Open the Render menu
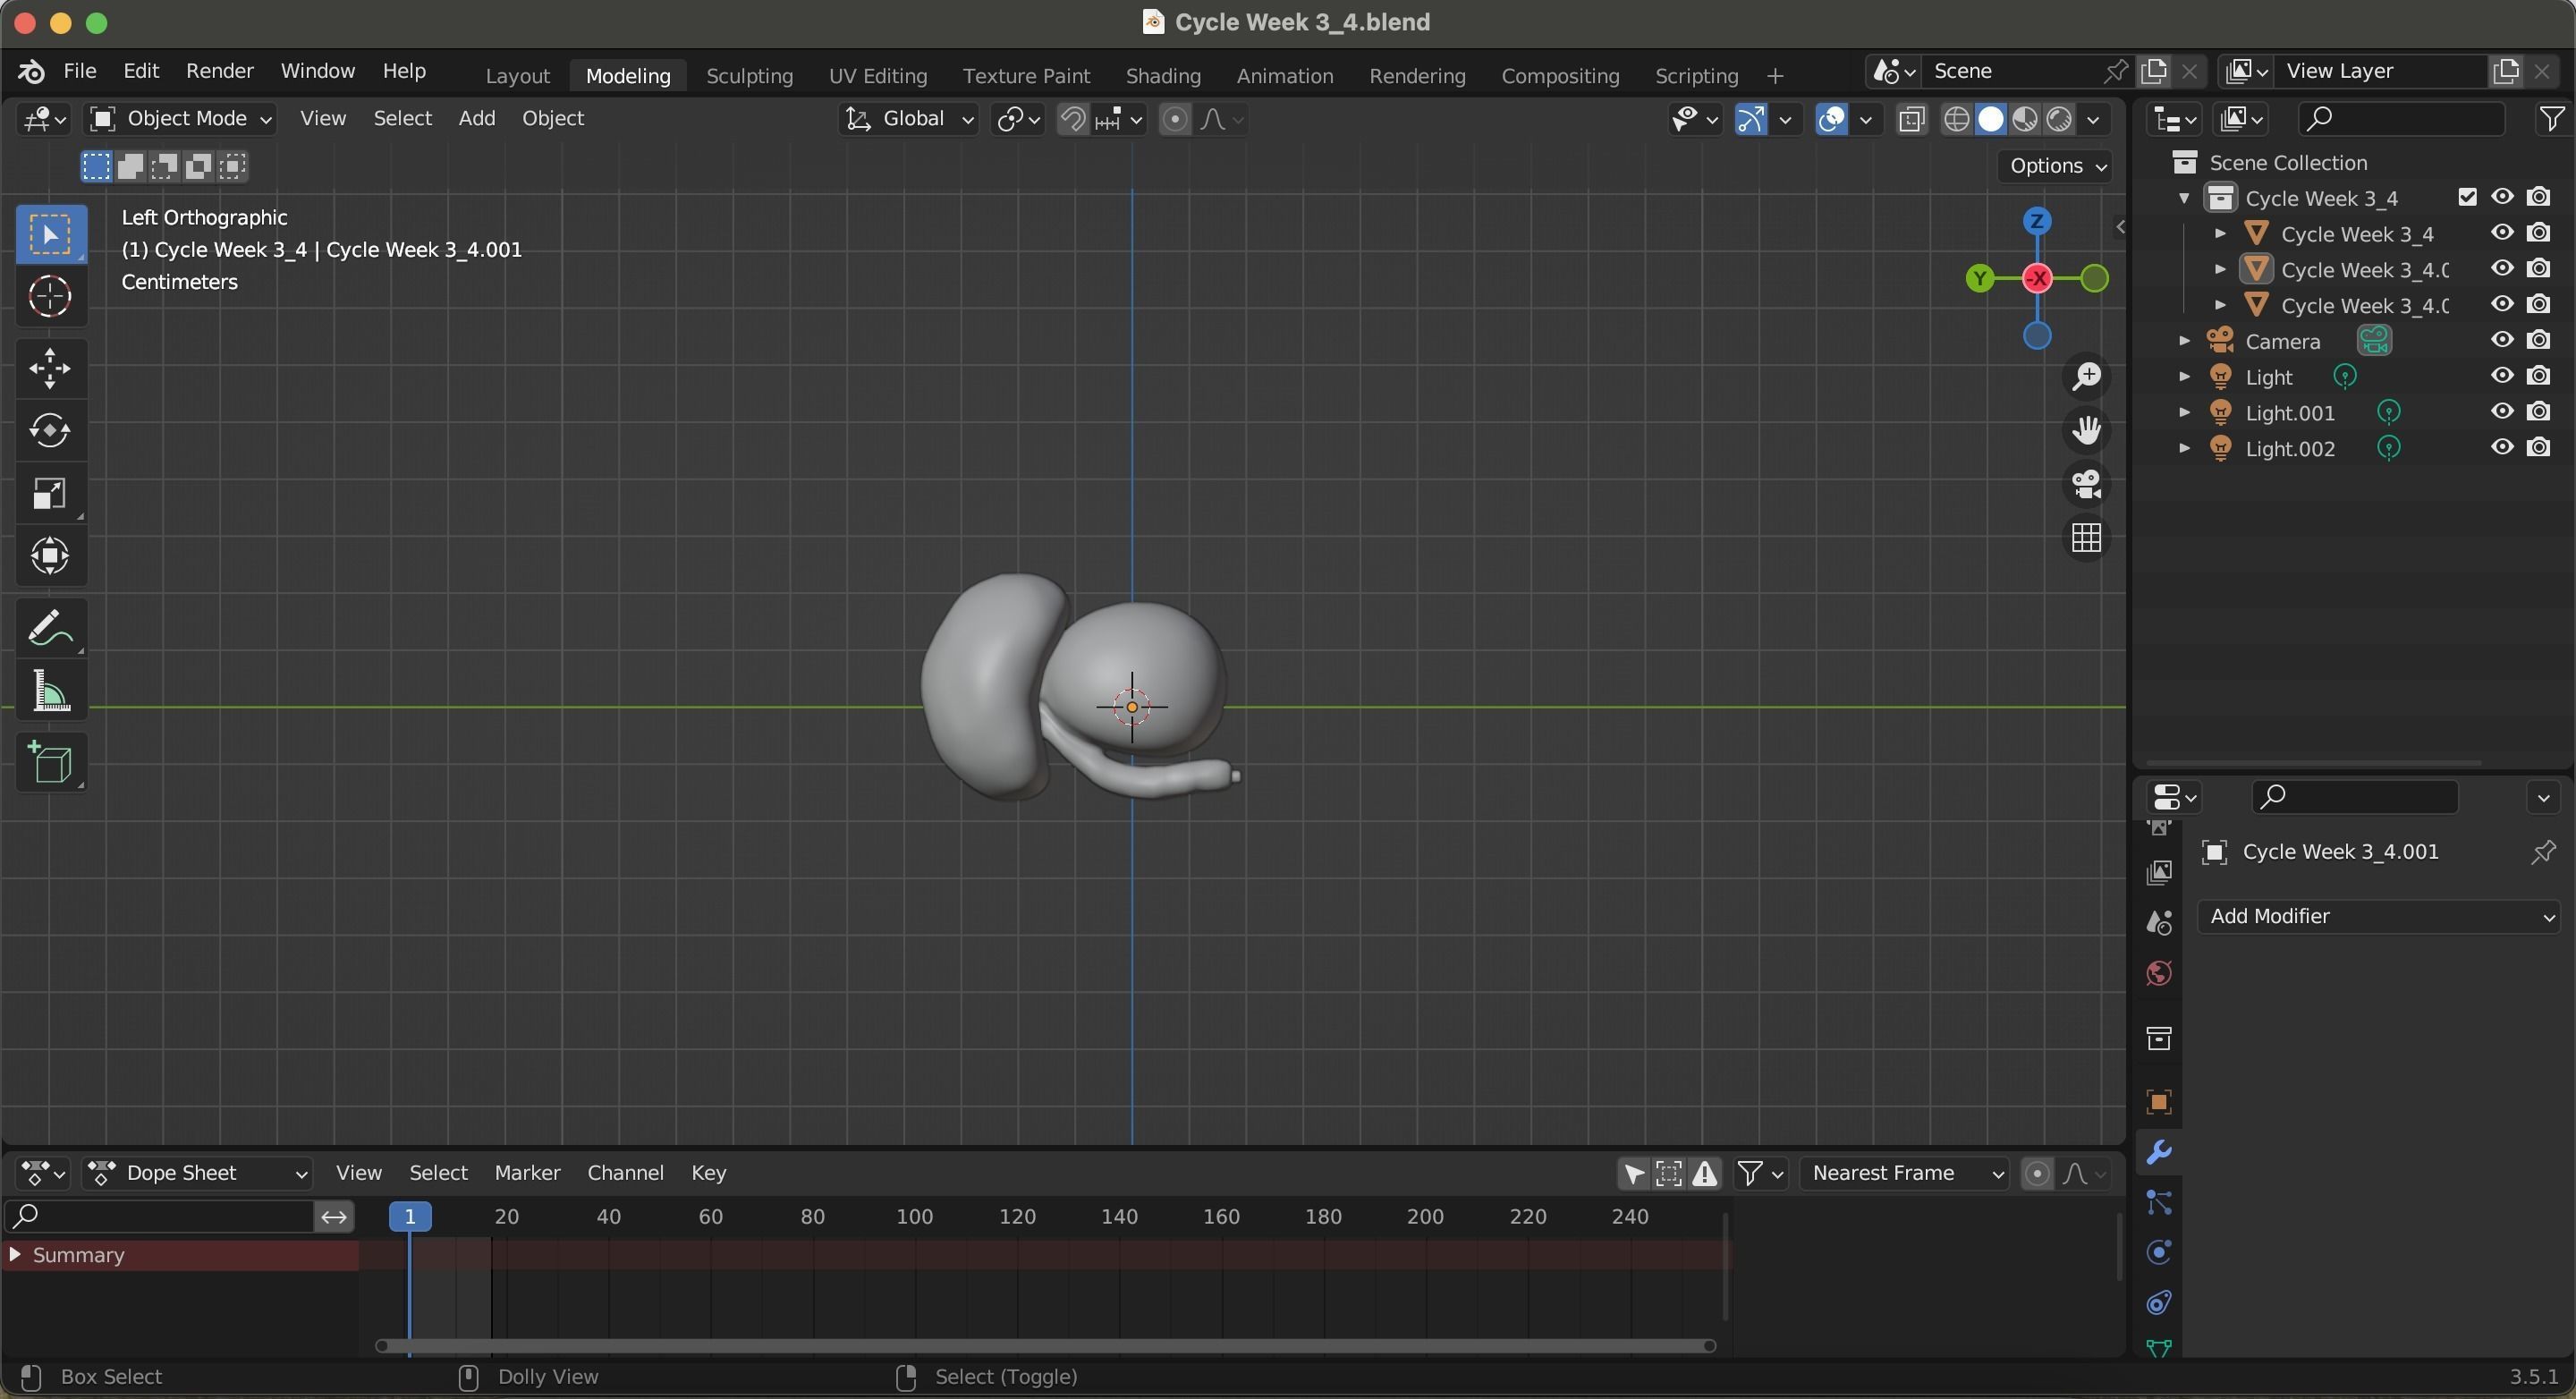The image size is (2576, 1399). click(219, 71)
